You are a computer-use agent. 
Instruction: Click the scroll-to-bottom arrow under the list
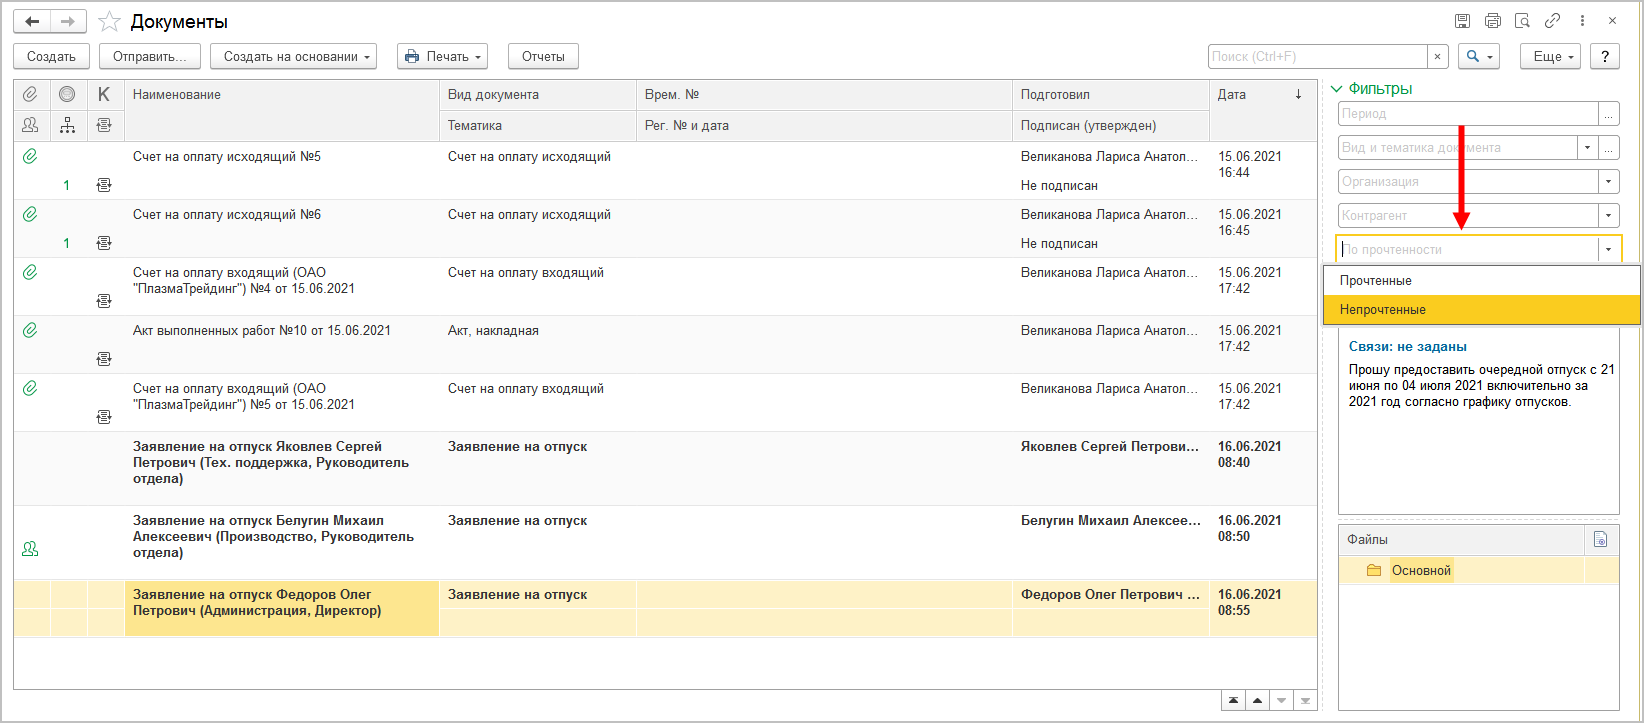point(1305,700)
